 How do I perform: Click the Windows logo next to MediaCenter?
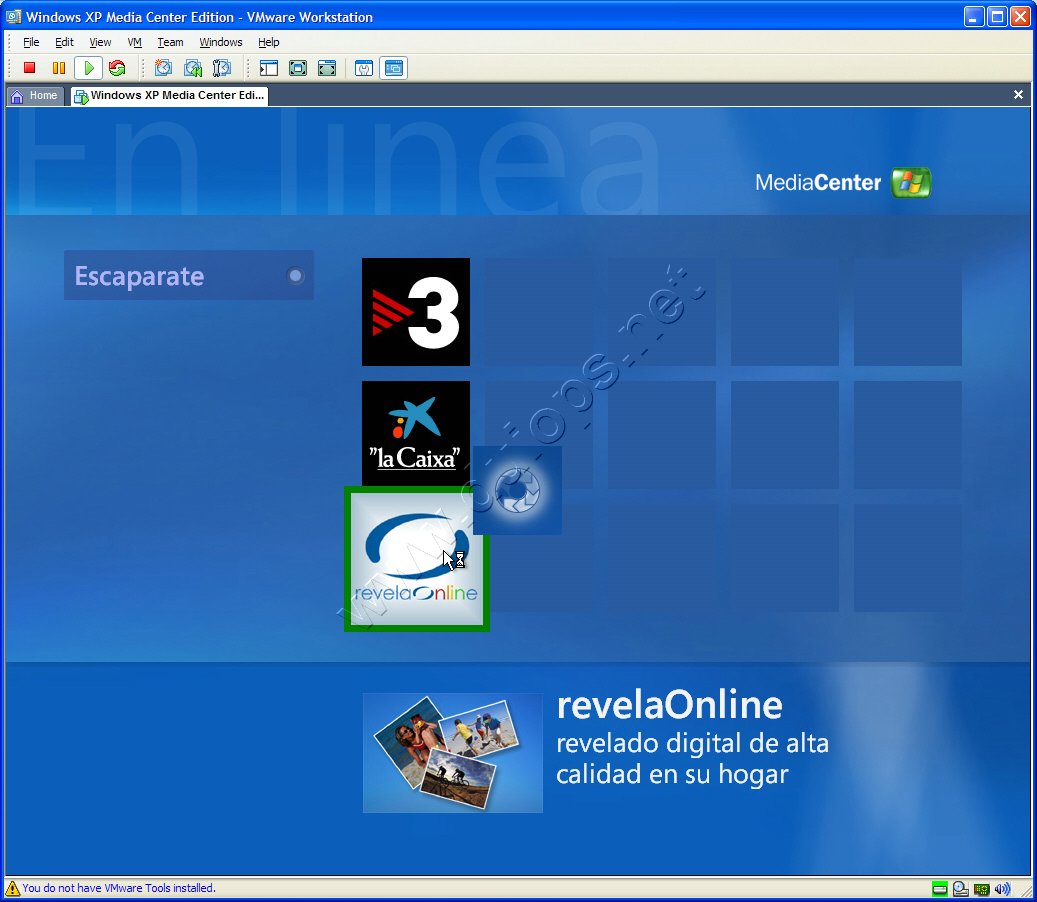(x=911, y=183)
